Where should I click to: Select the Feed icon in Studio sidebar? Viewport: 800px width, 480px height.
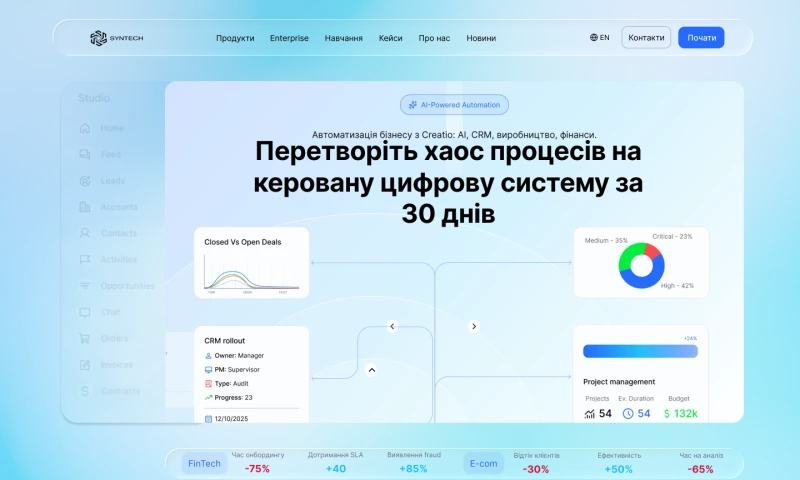click(x=85, y=154)
